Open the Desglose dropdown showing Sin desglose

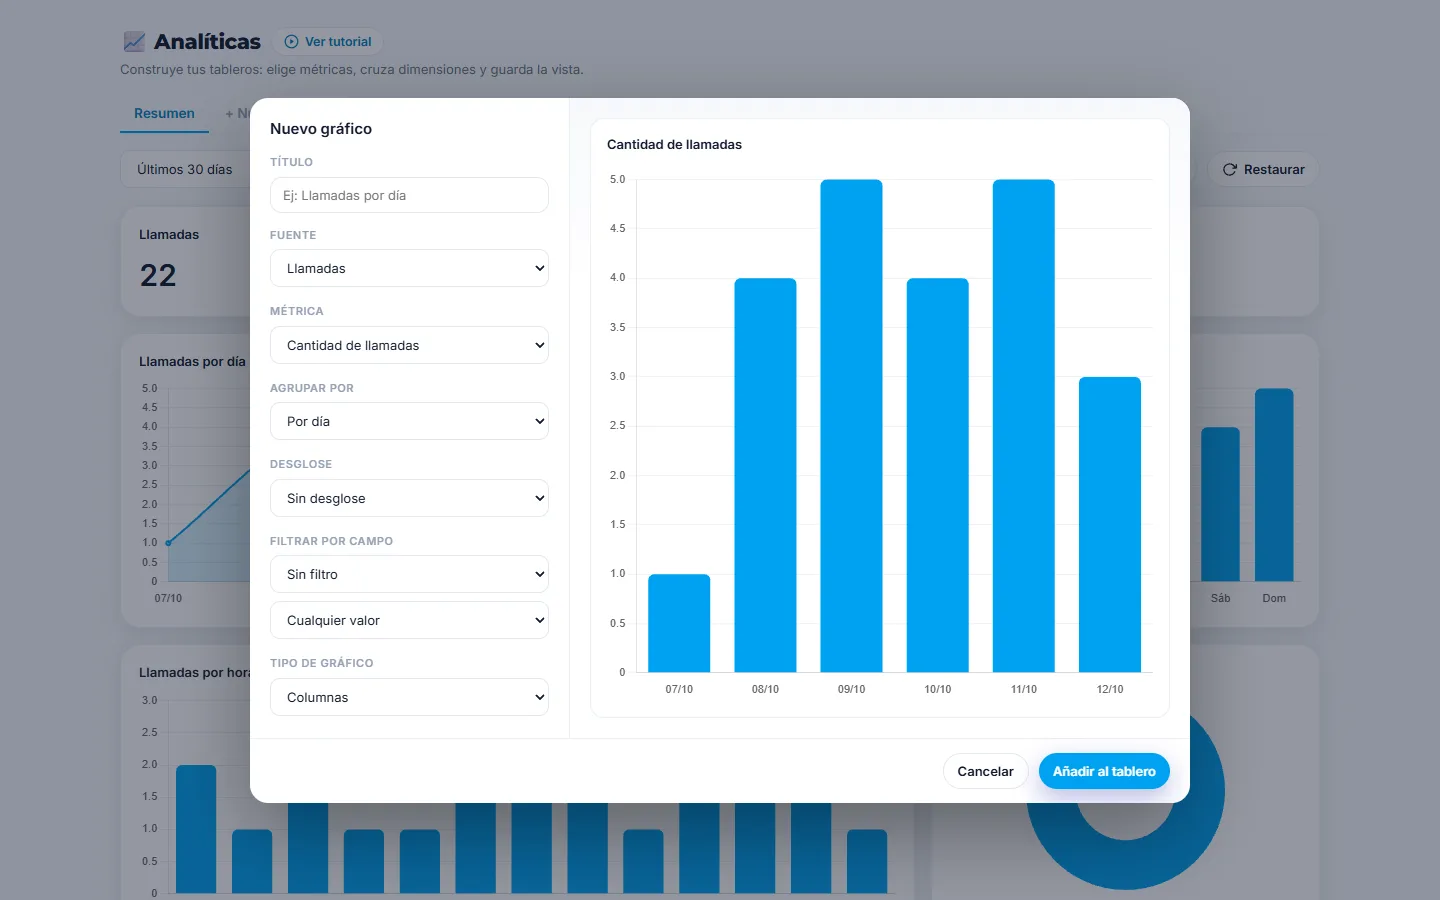point(409,498)
